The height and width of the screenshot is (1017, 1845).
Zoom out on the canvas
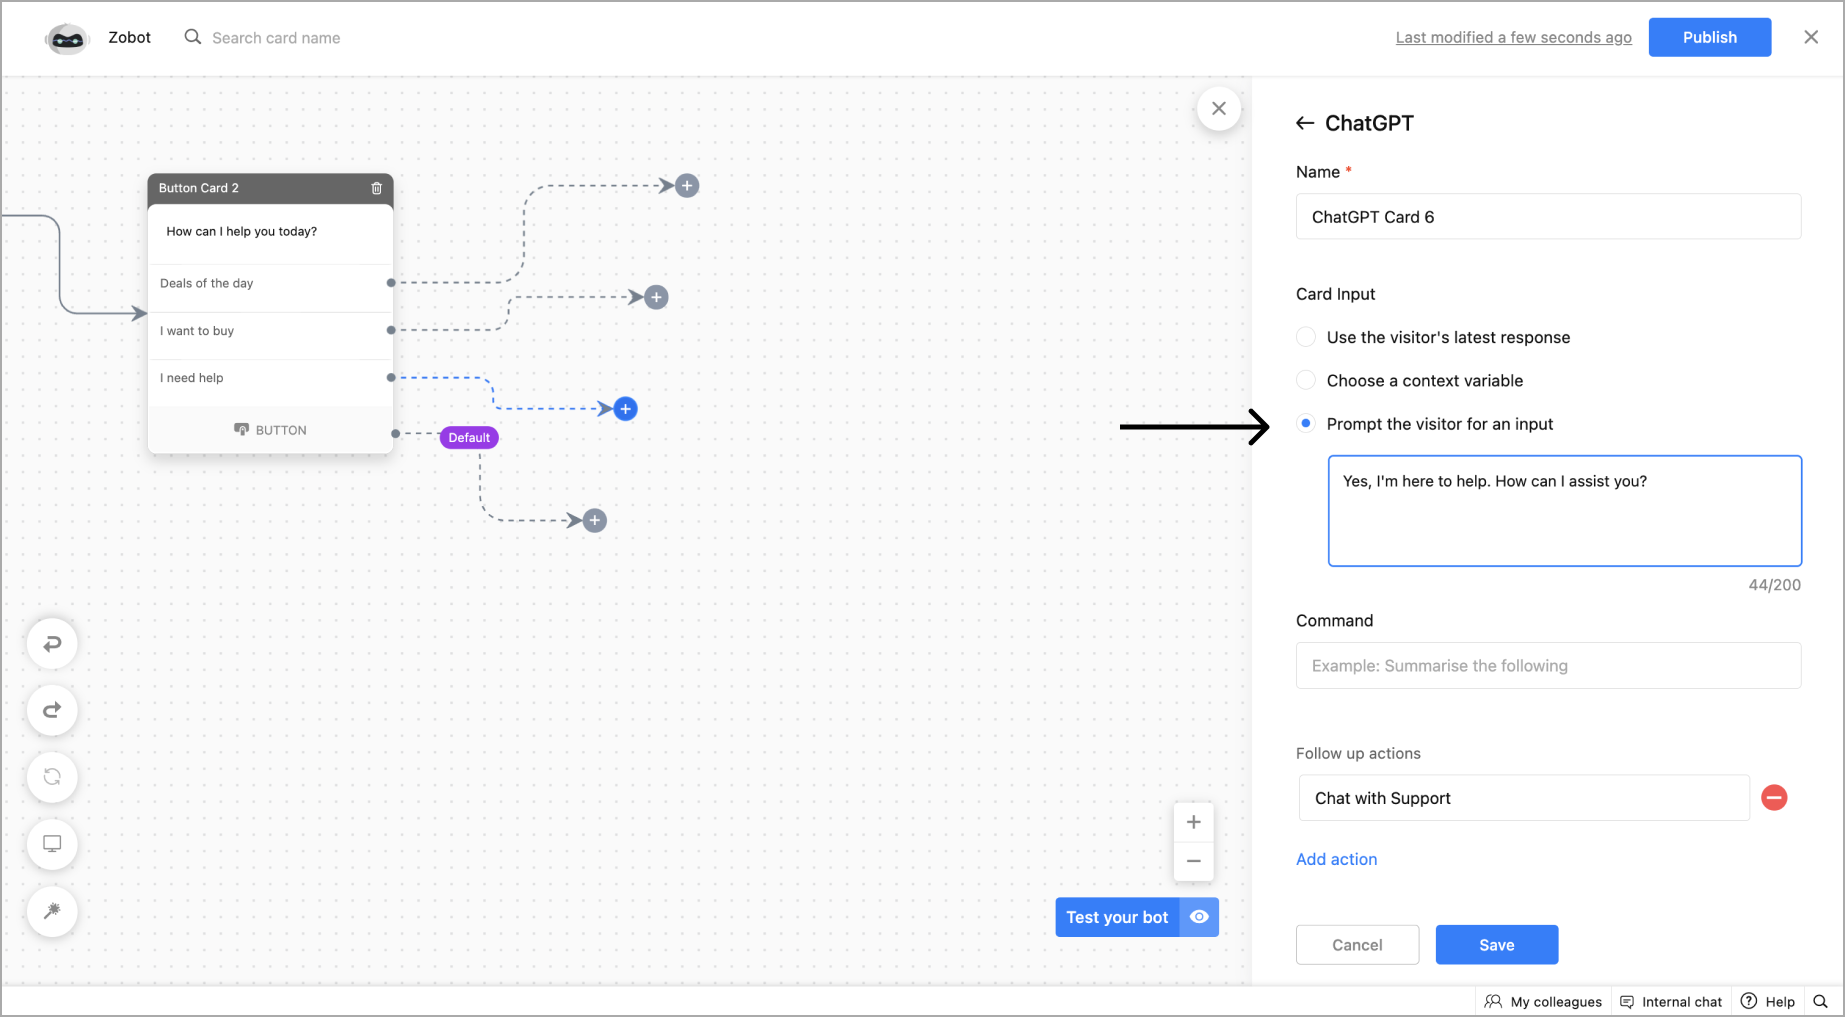pos(1193,861)
